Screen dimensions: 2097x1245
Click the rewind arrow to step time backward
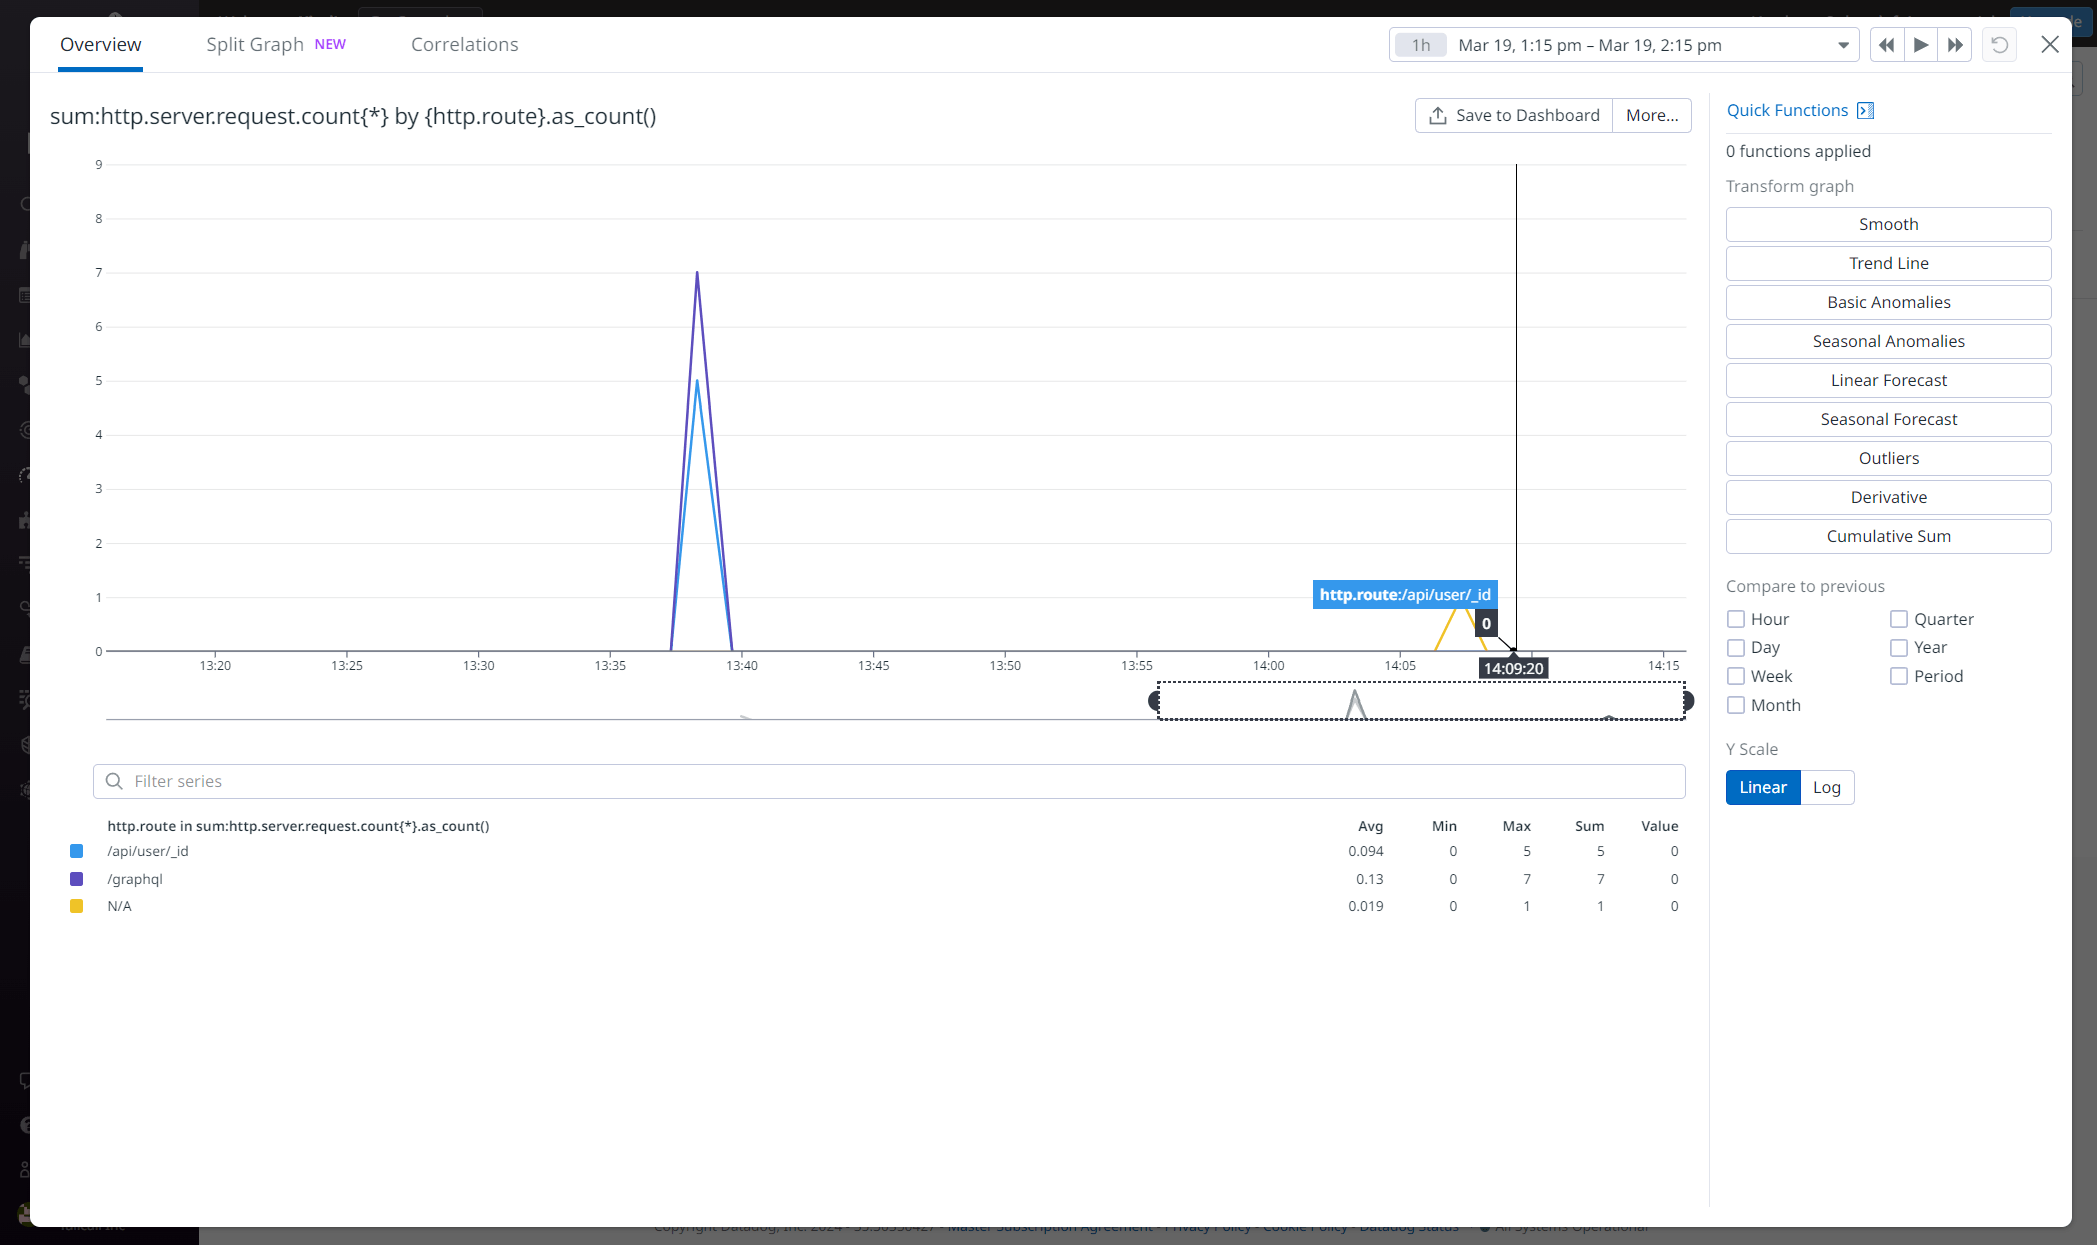pos(1886,44)
